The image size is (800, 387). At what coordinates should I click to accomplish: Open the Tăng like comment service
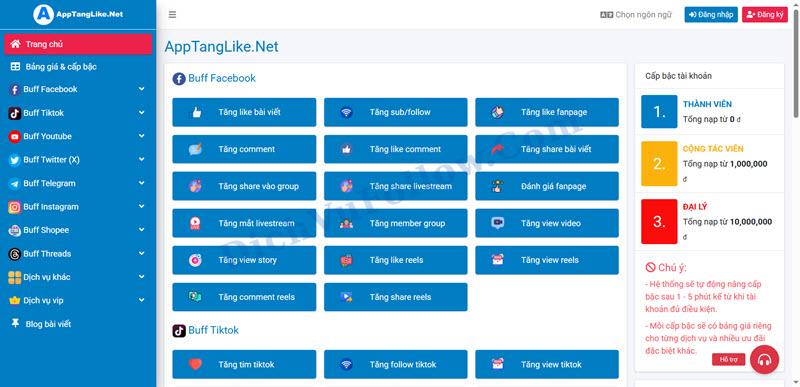point(395,149)
